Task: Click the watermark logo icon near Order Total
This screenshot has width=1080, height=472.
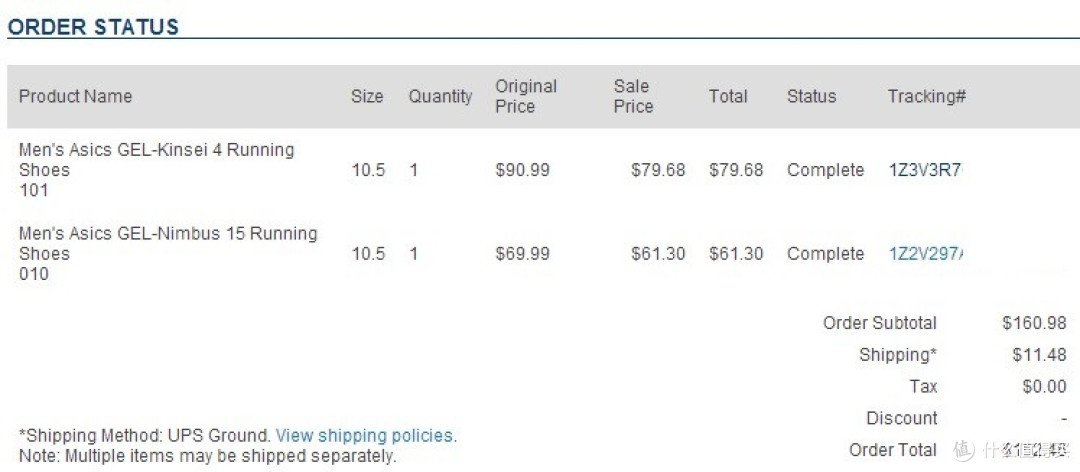Action: [x=964, y=450]
